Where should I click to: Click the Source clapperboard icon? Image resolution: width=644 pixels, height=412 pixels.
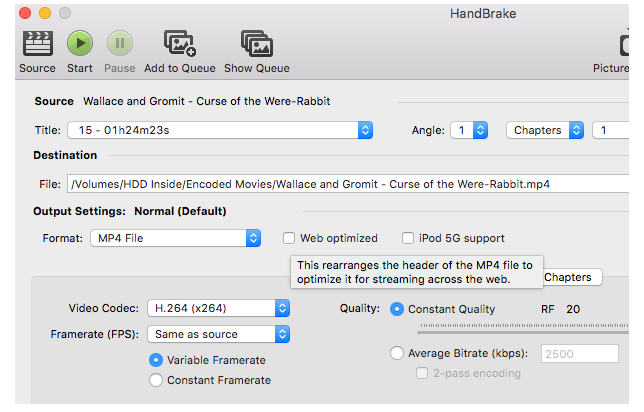37,43
